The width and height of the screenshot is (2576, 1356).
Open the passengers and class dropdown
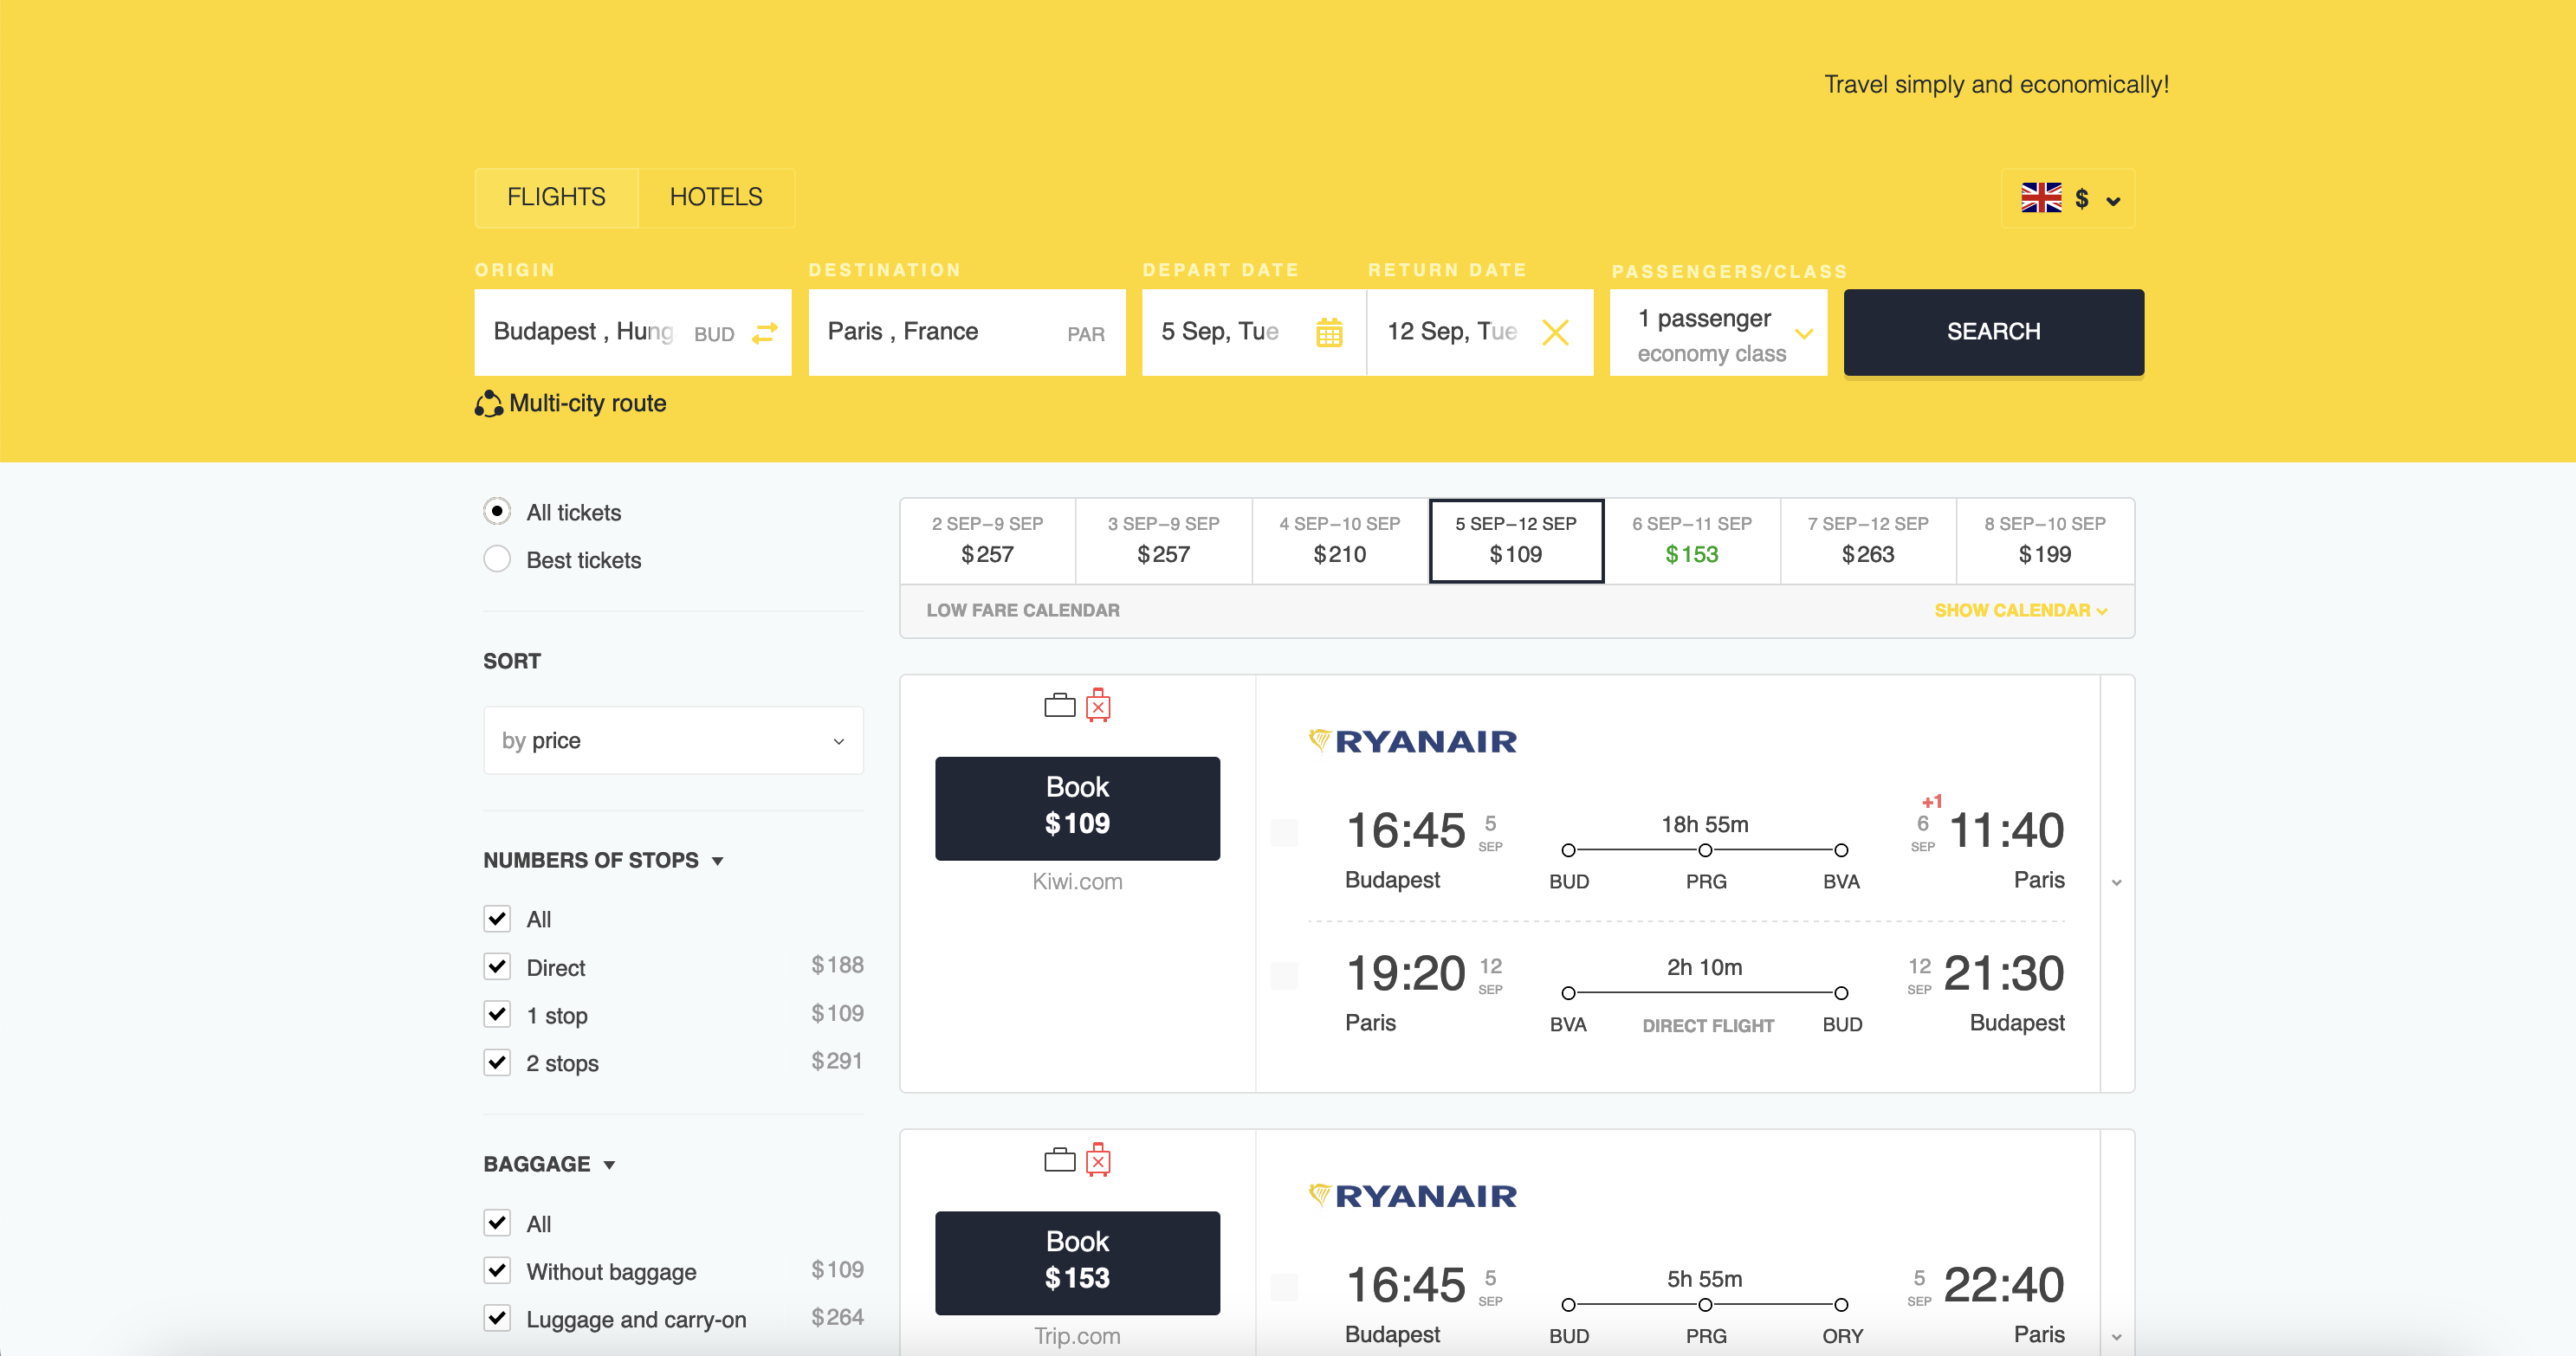point(1718,333)
